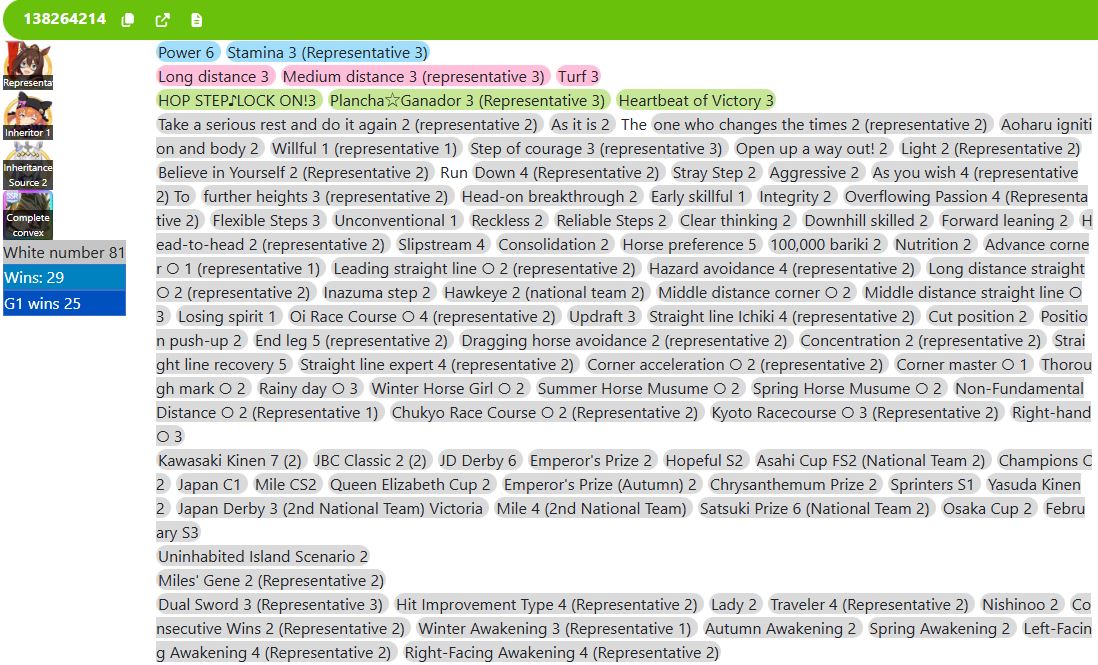Click the Take a serious rest and do it again 2 tag
The image size is (1098, 665).
pos(347,125)
